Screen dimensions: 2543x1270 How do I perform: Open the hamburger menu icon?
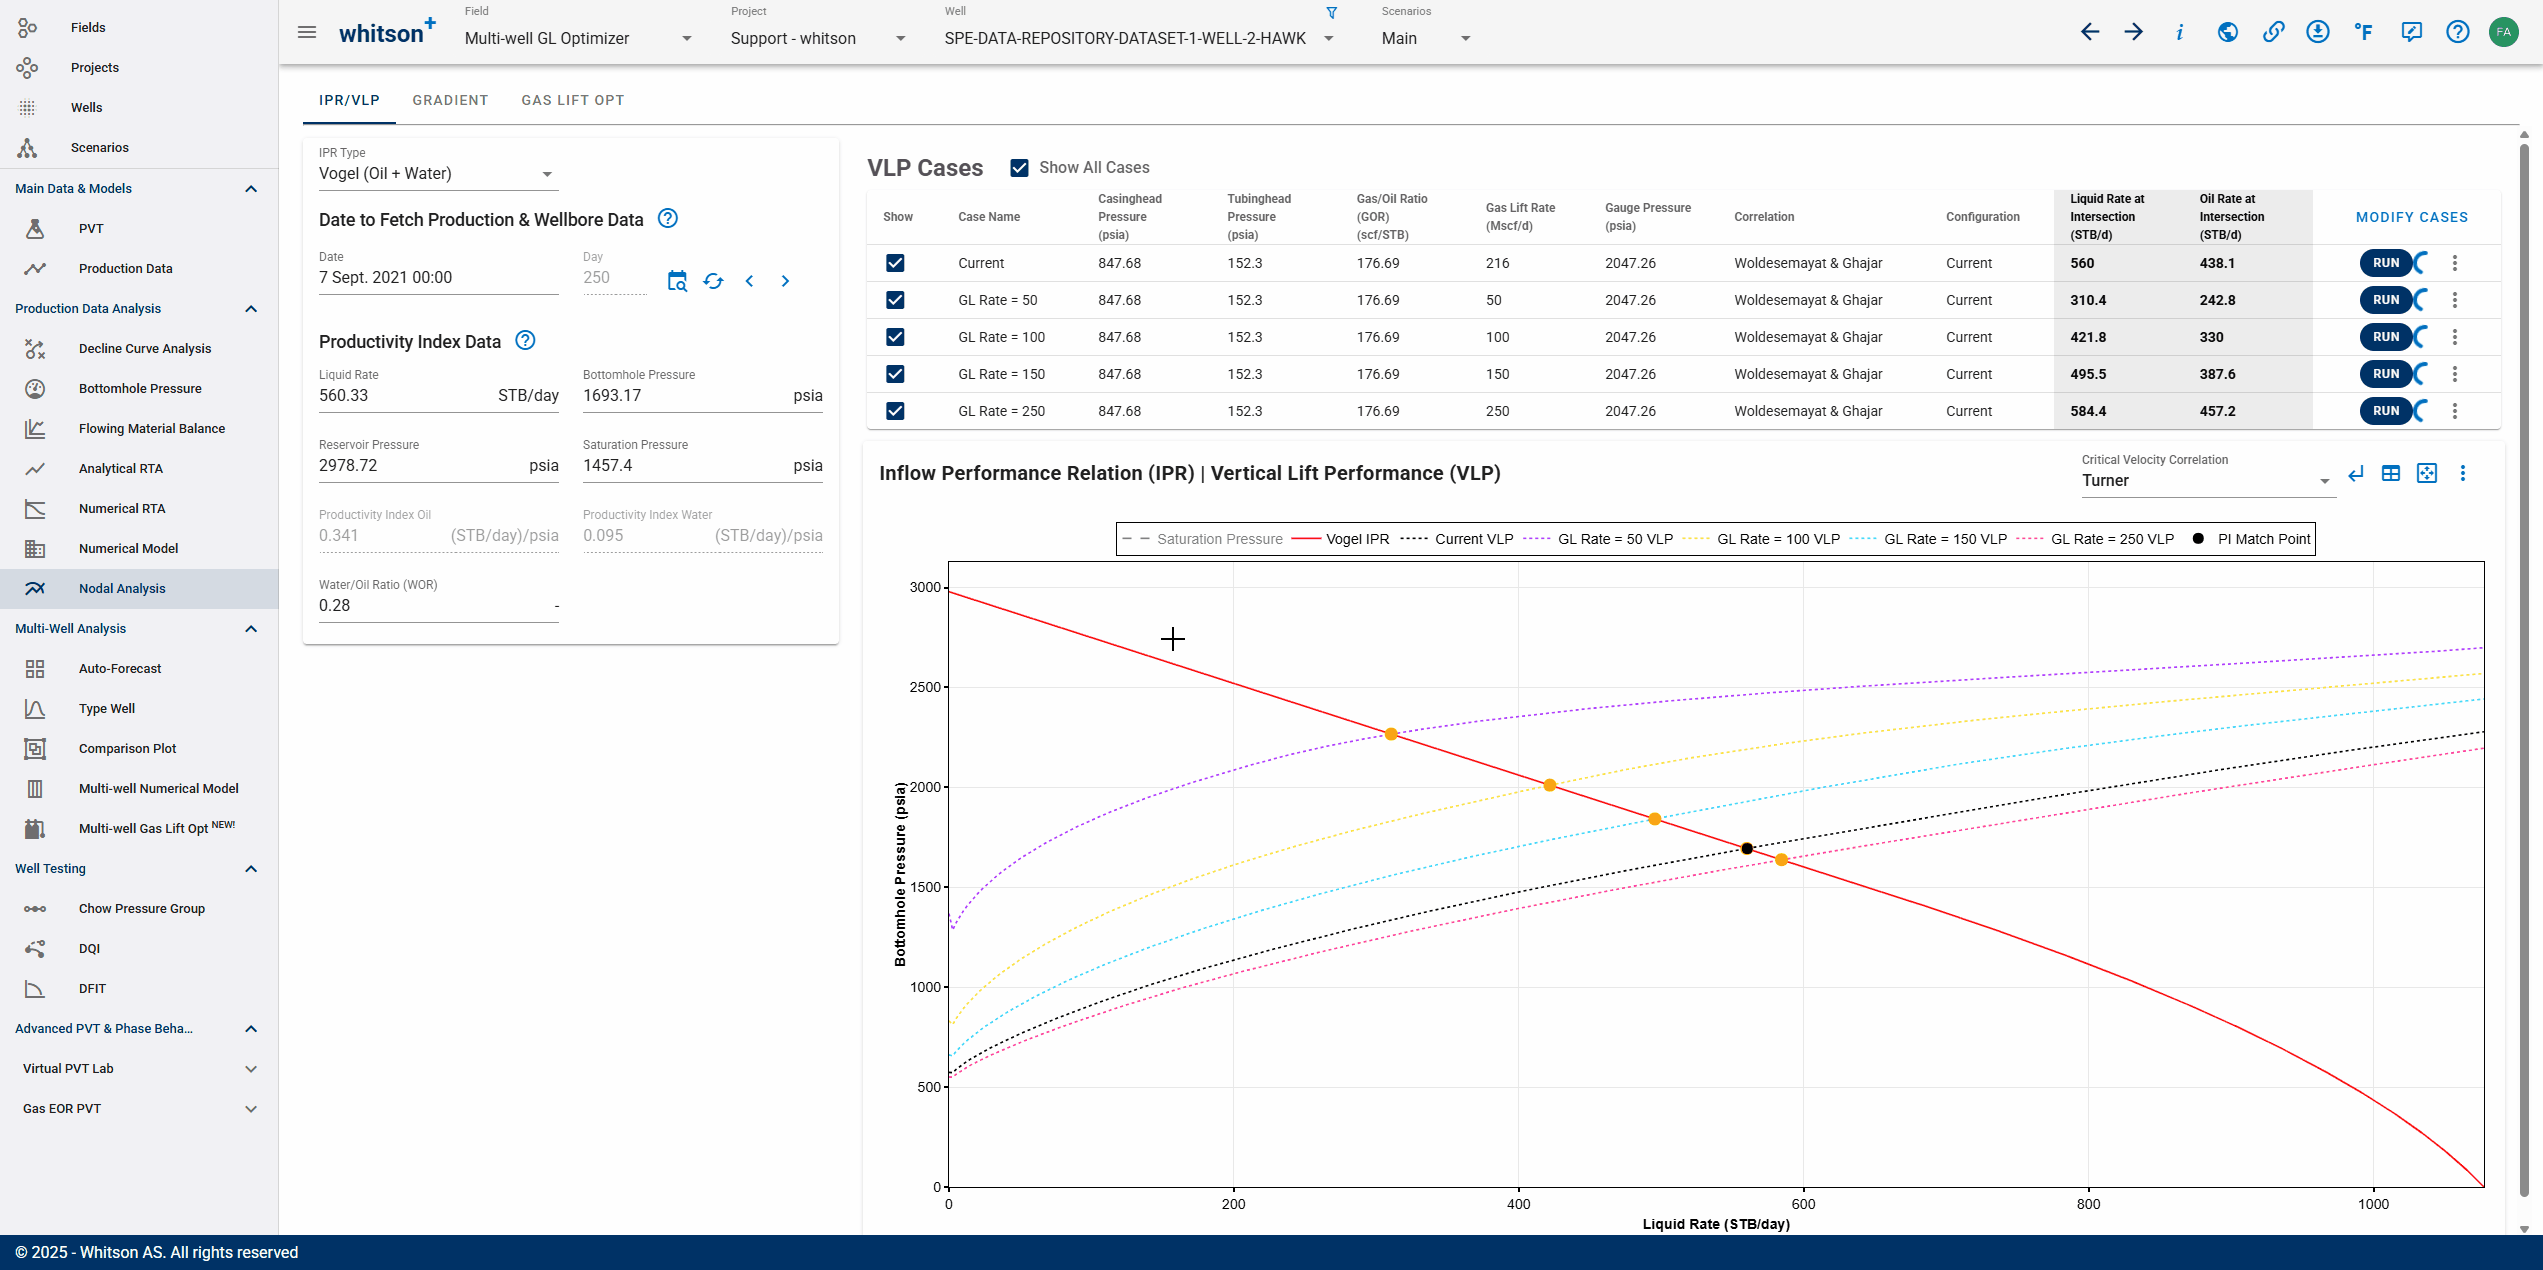pos(307,32)
